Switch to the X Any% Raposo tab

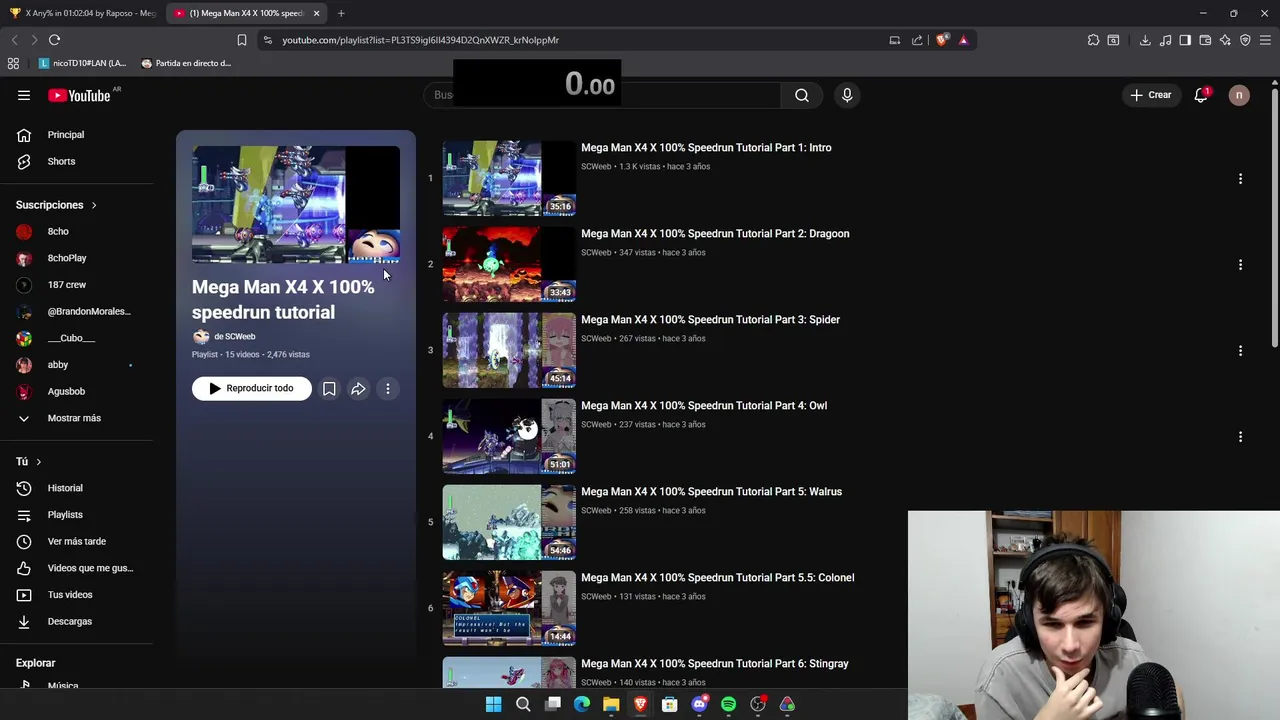(x=82, y=13)
